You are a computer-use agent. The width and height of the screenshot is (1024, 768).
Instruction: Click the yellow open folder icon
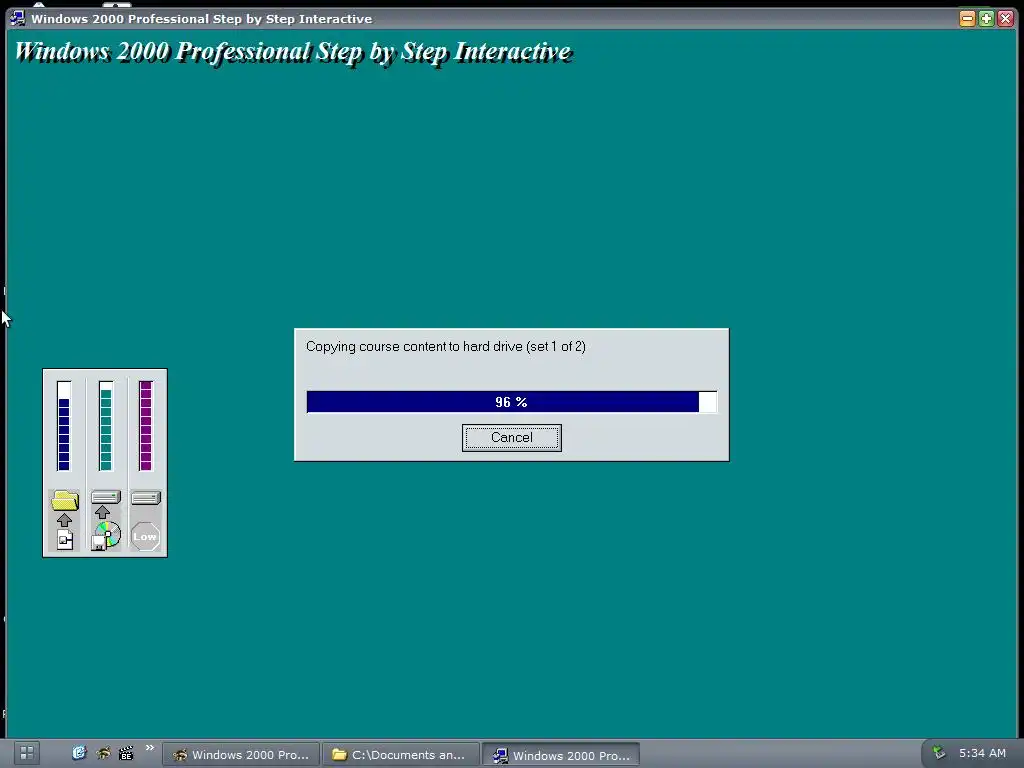point(65,501)
